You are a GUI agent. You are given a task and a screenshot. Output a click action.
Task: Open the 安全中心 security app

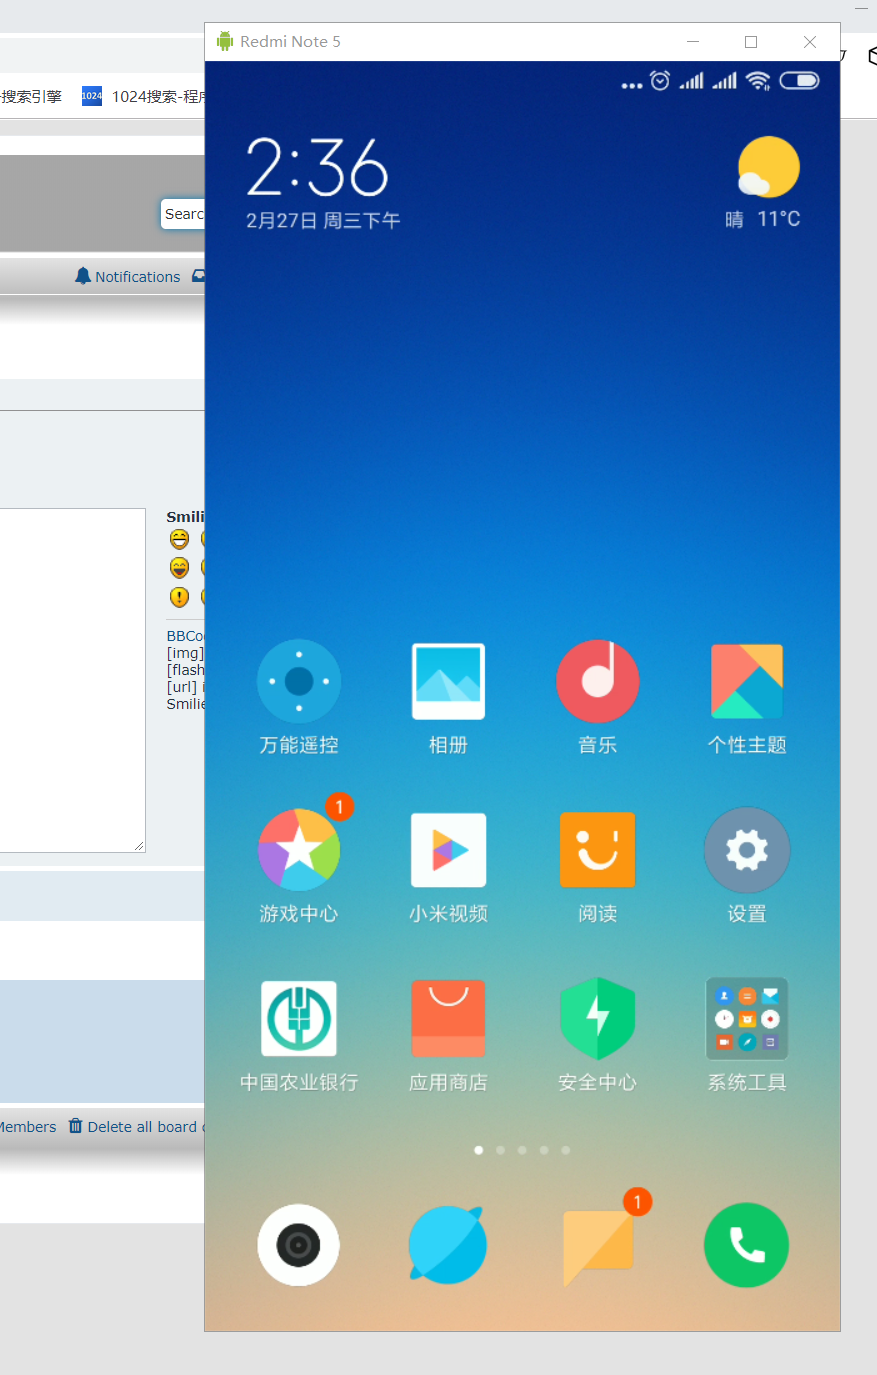click(x=598, y=1018)
